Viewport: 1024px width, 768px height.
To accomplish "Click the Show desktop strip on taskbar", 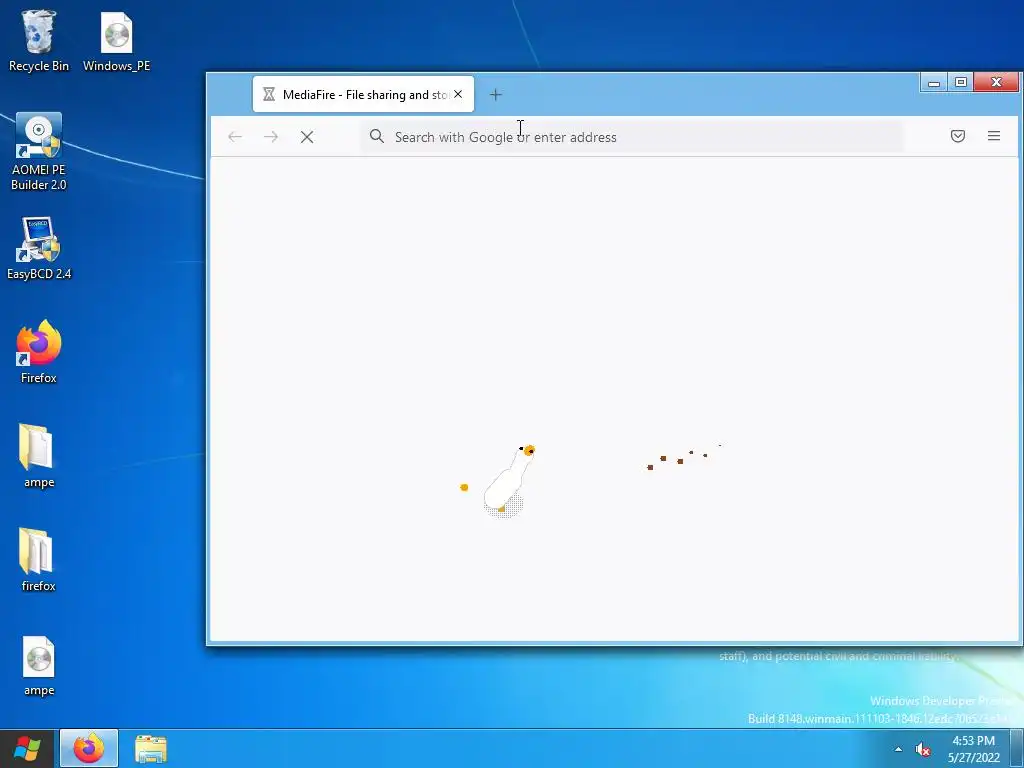I will tap(1017, 748).
